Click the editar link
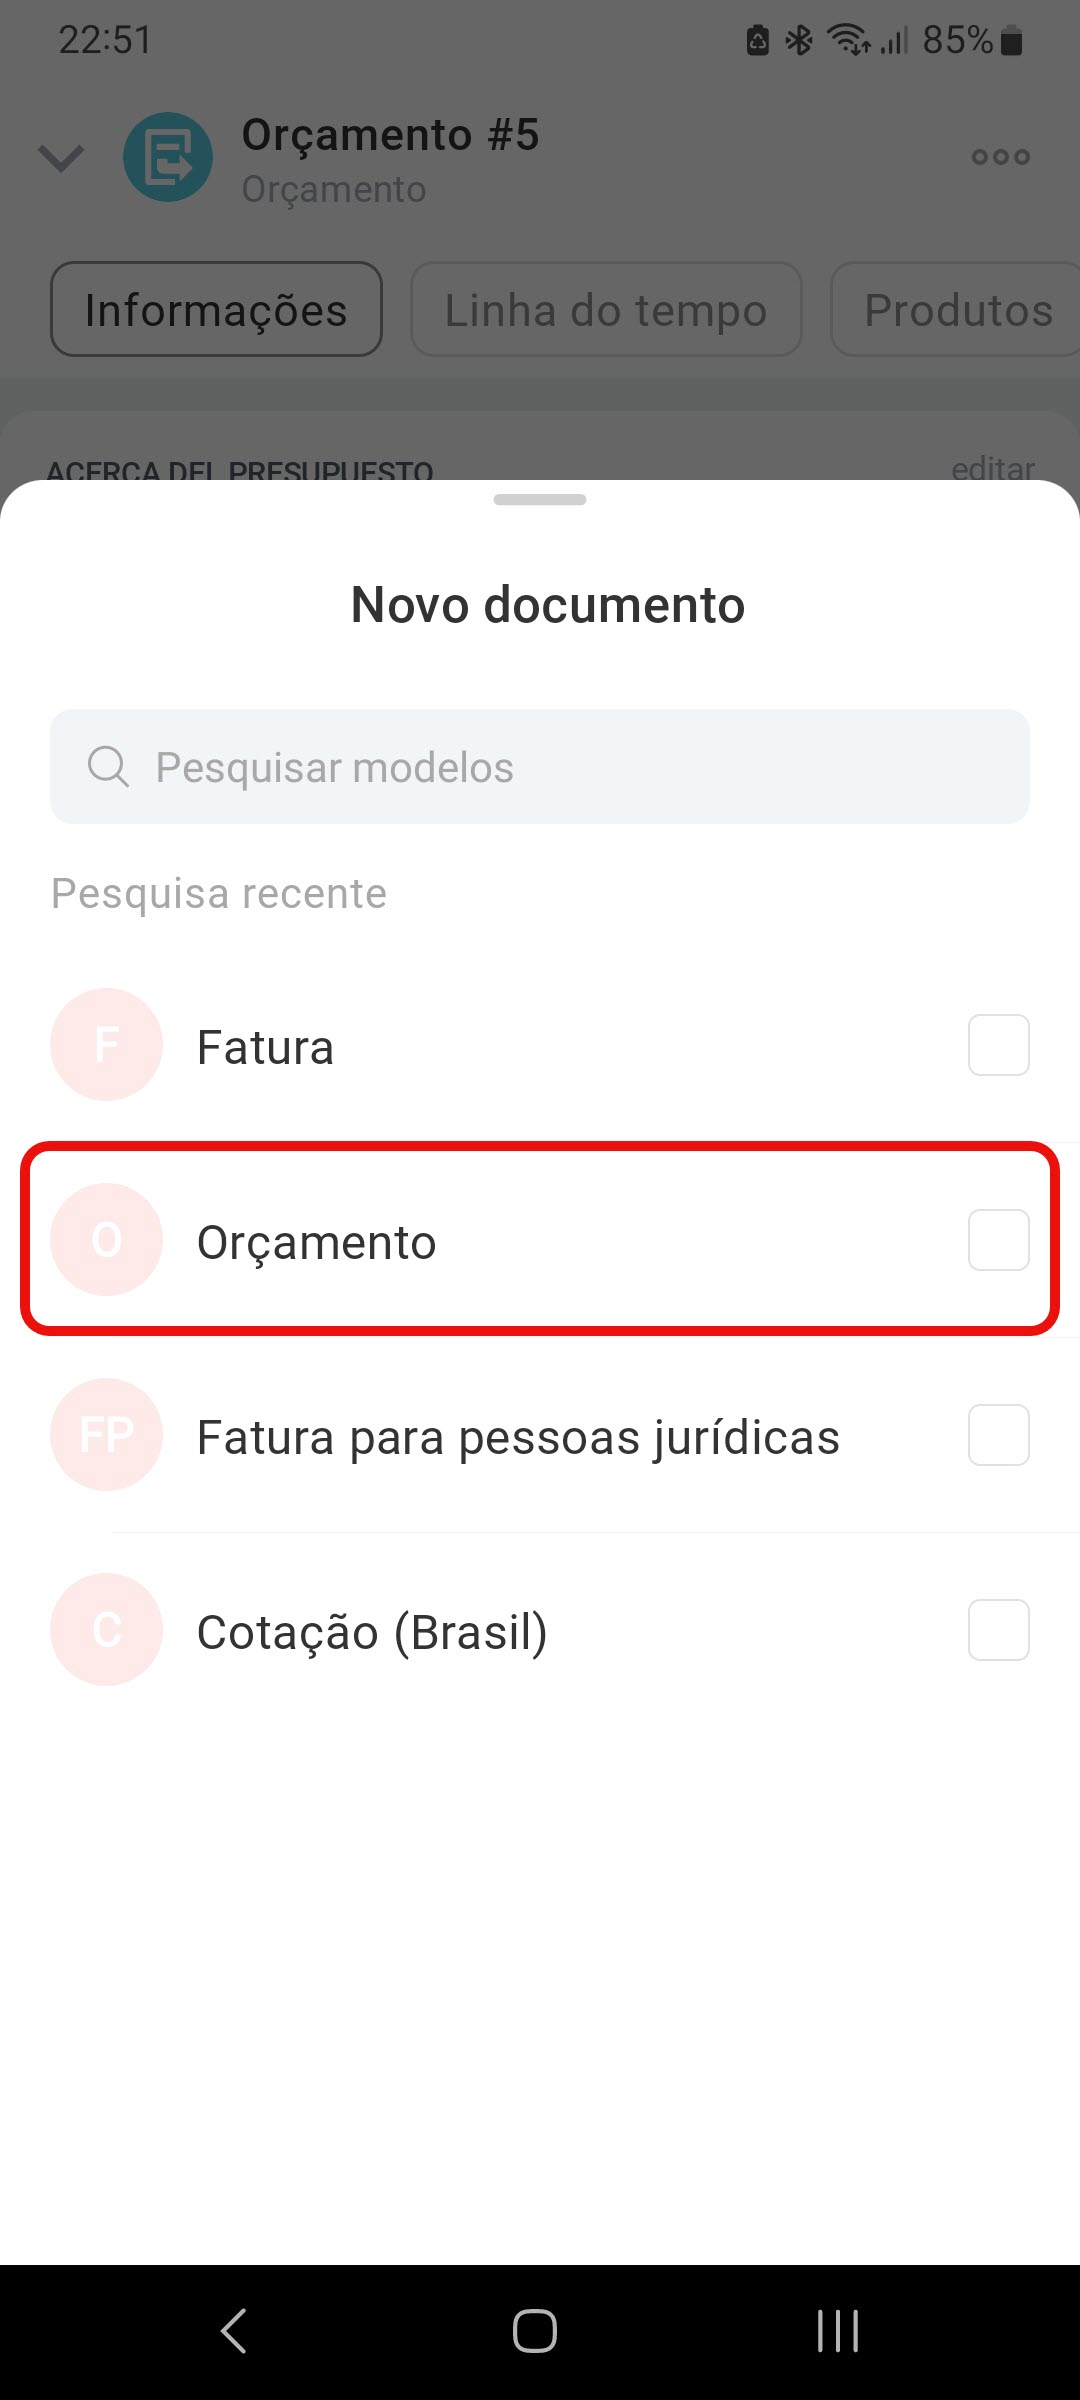Image resolution: width=1080 pixels, height=2400 pixels. 992,468
